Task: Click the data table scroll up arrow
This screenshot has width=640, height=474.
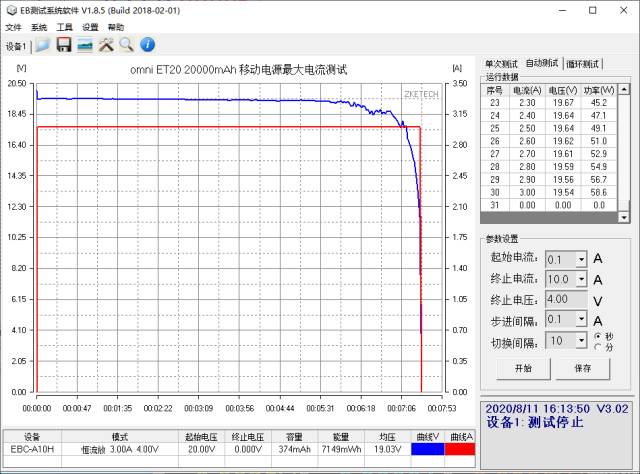Action: (x=624, y=89)
